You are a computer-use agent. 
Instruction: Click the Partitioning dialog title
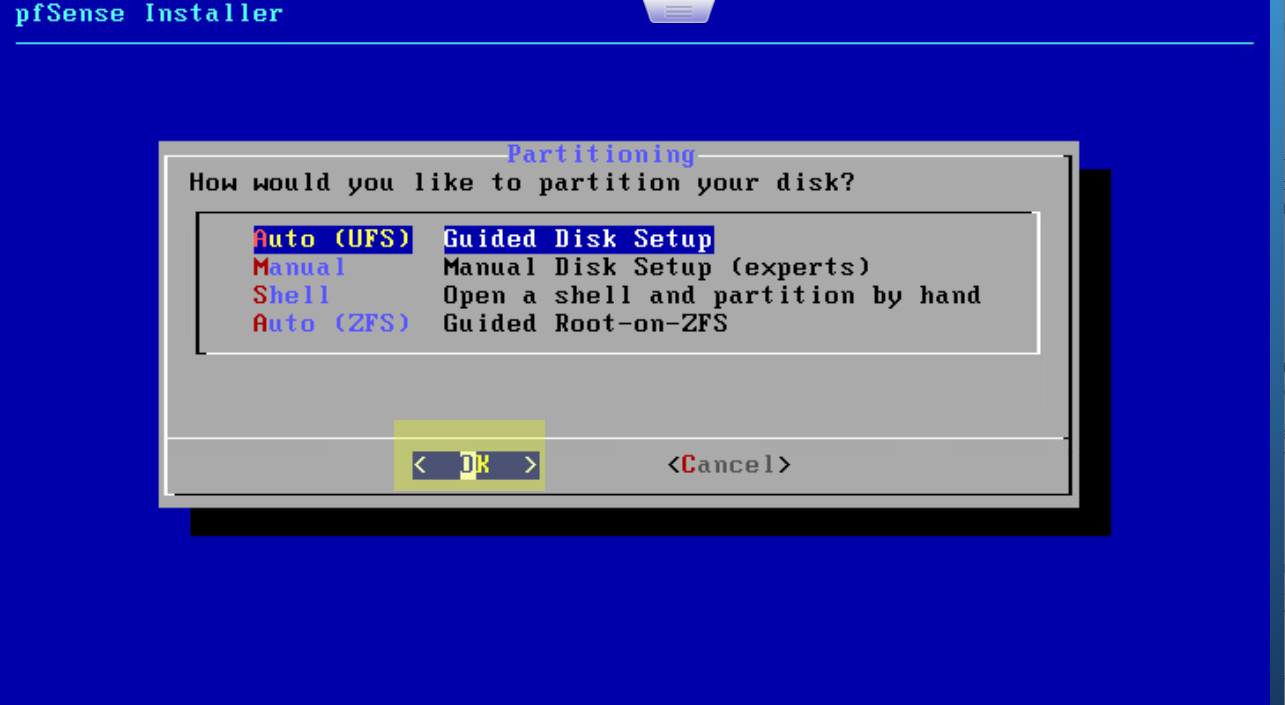[601, 154]
